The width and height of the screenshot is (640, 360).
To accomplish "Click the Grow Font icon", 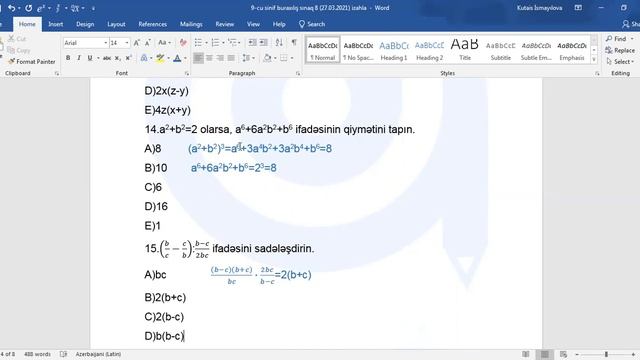I will [x=137, y=42].
